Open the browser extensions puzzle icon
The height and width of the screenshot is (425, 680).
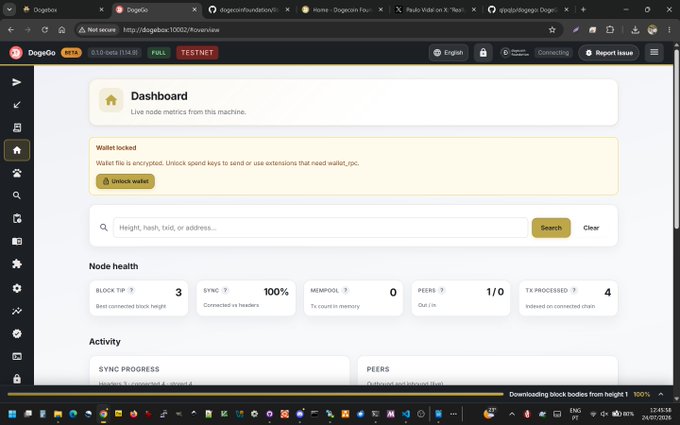610,30
